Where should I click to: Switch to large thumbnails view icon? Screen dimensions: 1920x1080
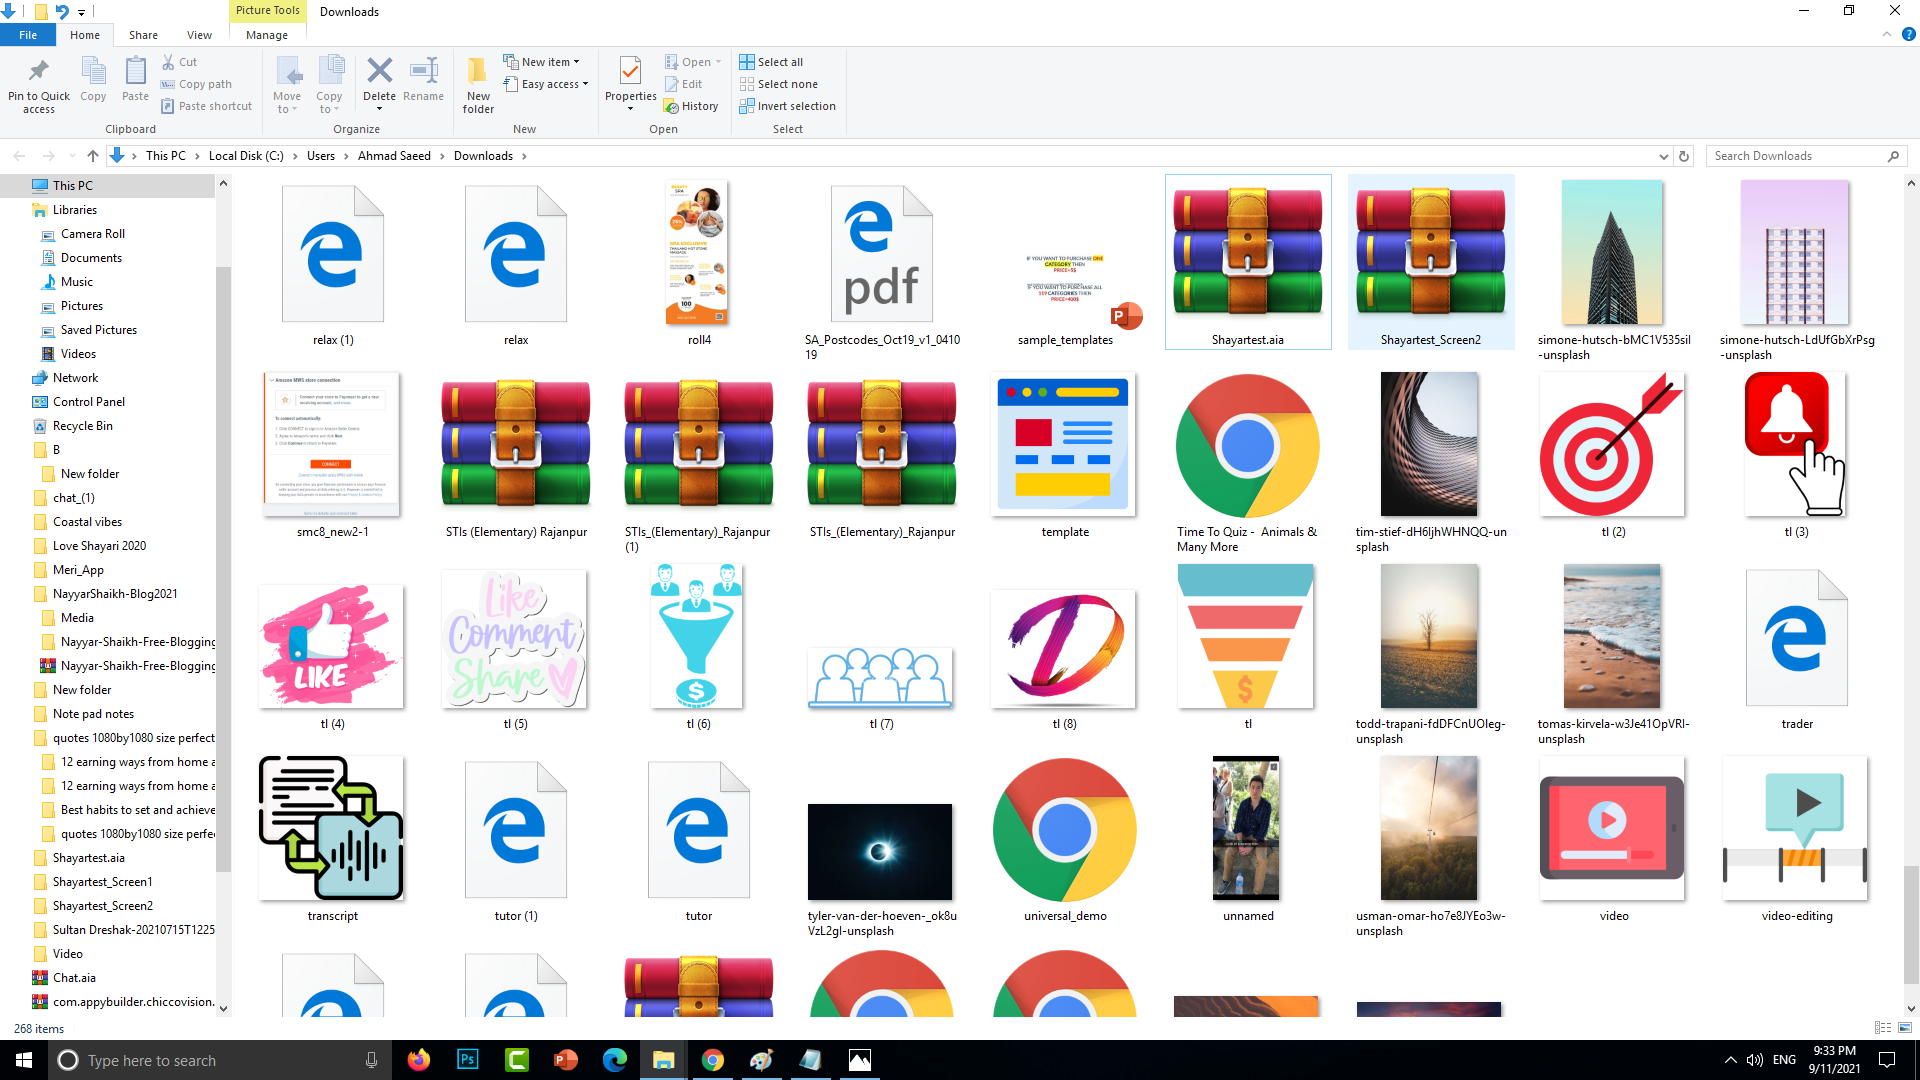pyautogui.click(x=1905, y=1028)
